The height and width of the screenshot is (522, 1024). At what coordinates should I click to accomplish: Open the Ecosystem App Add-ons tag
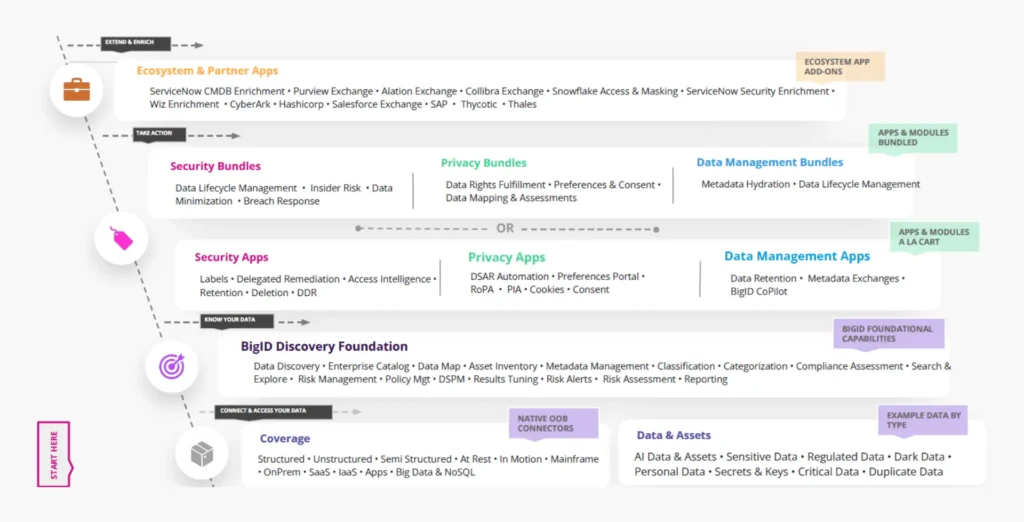(x=840, y=67)
